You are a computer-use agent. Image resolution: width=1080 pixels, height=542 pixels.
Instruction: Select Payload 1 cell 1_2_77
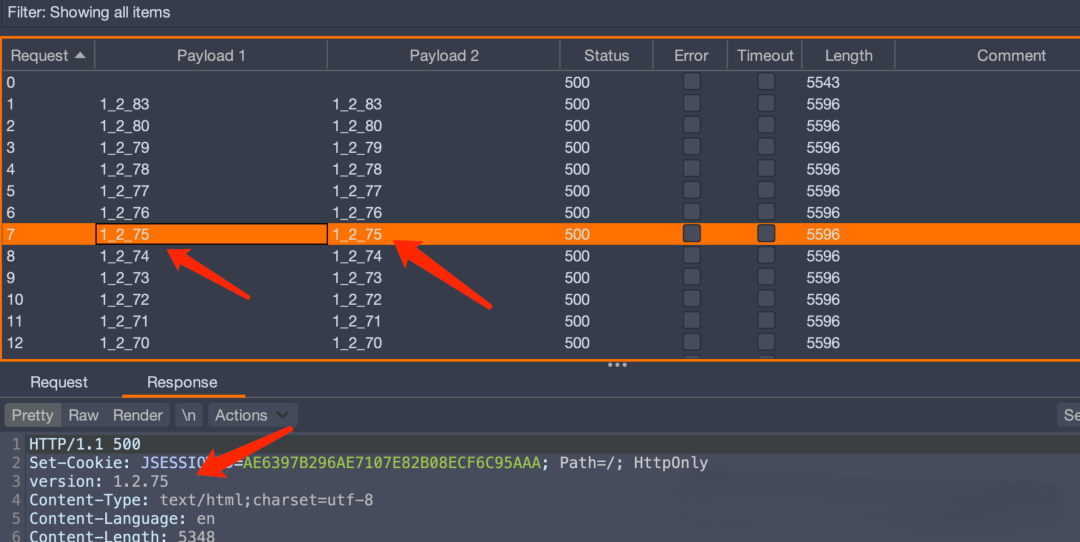point(125,191)
